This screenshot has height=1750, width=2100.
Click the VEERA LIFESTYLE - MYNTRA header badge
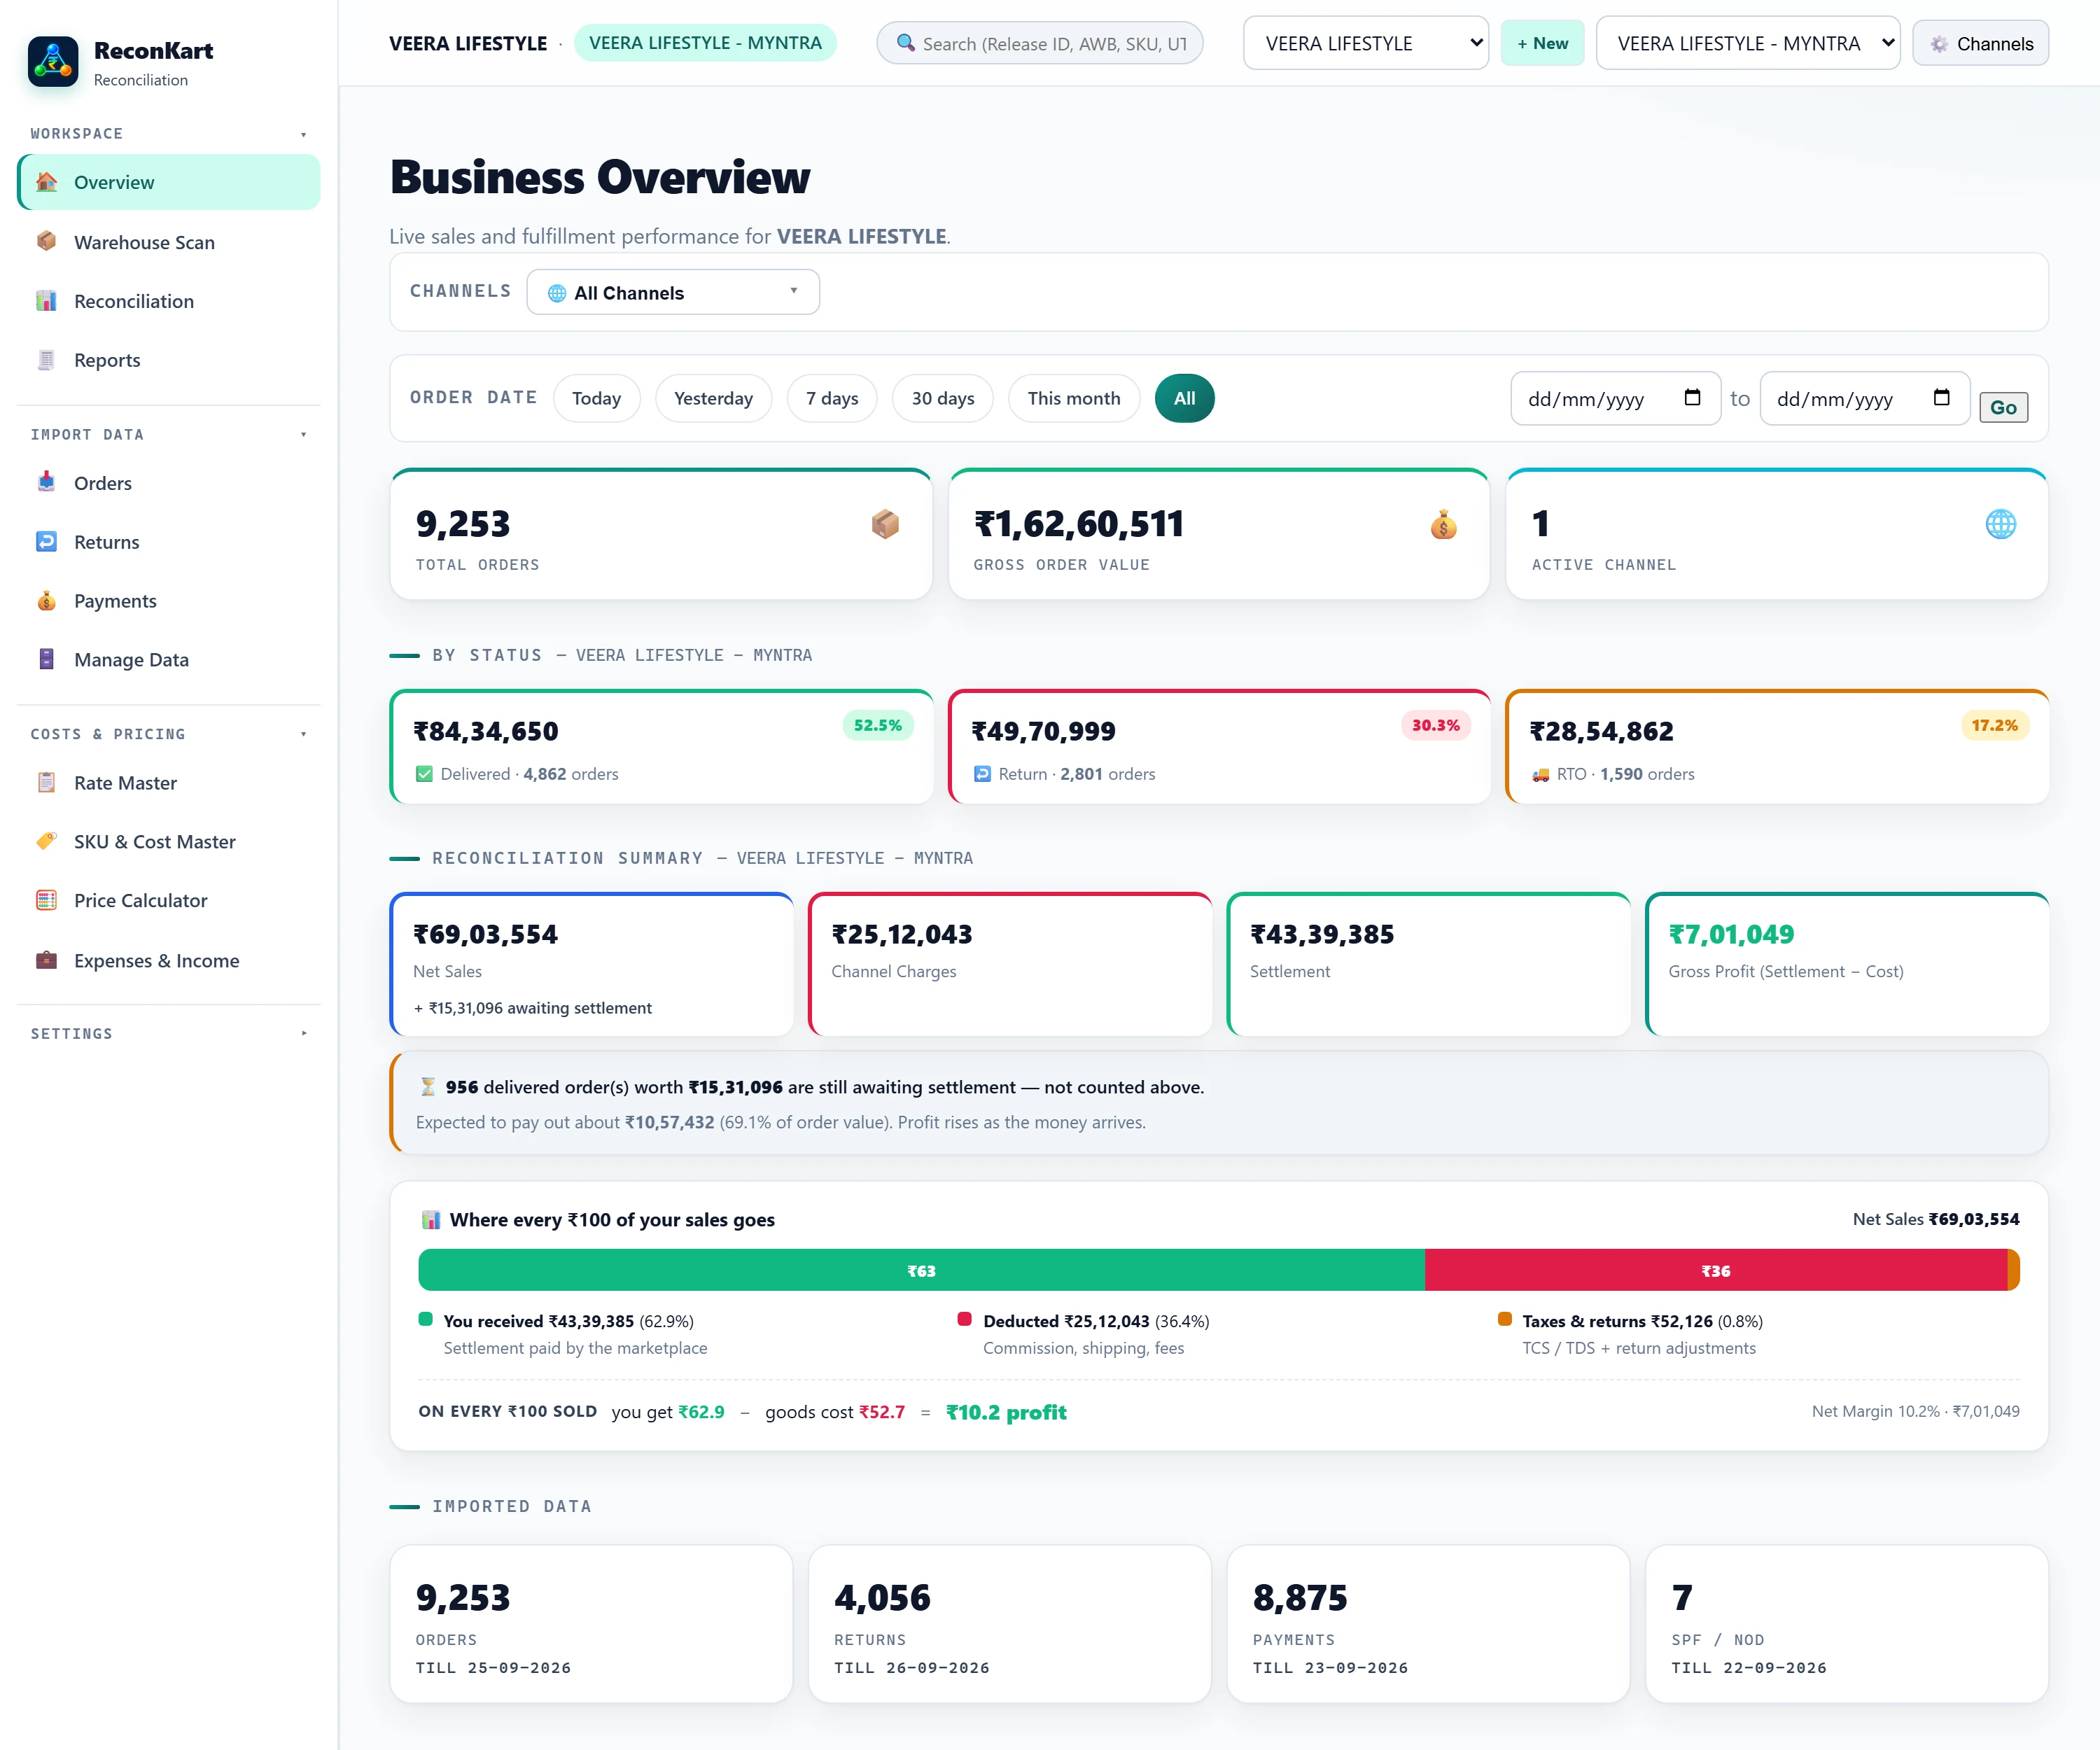tap(705, 43)
